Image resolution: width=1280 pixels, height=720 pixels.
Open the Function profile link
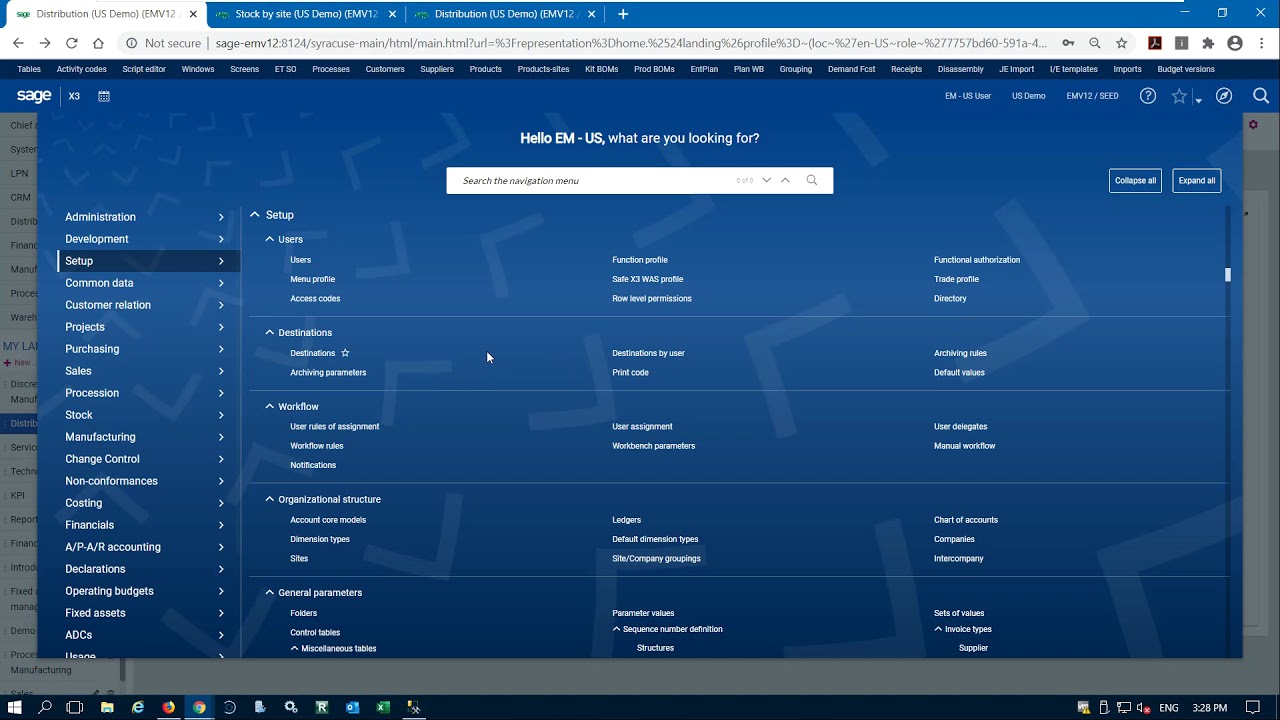(x=640, y=260)
